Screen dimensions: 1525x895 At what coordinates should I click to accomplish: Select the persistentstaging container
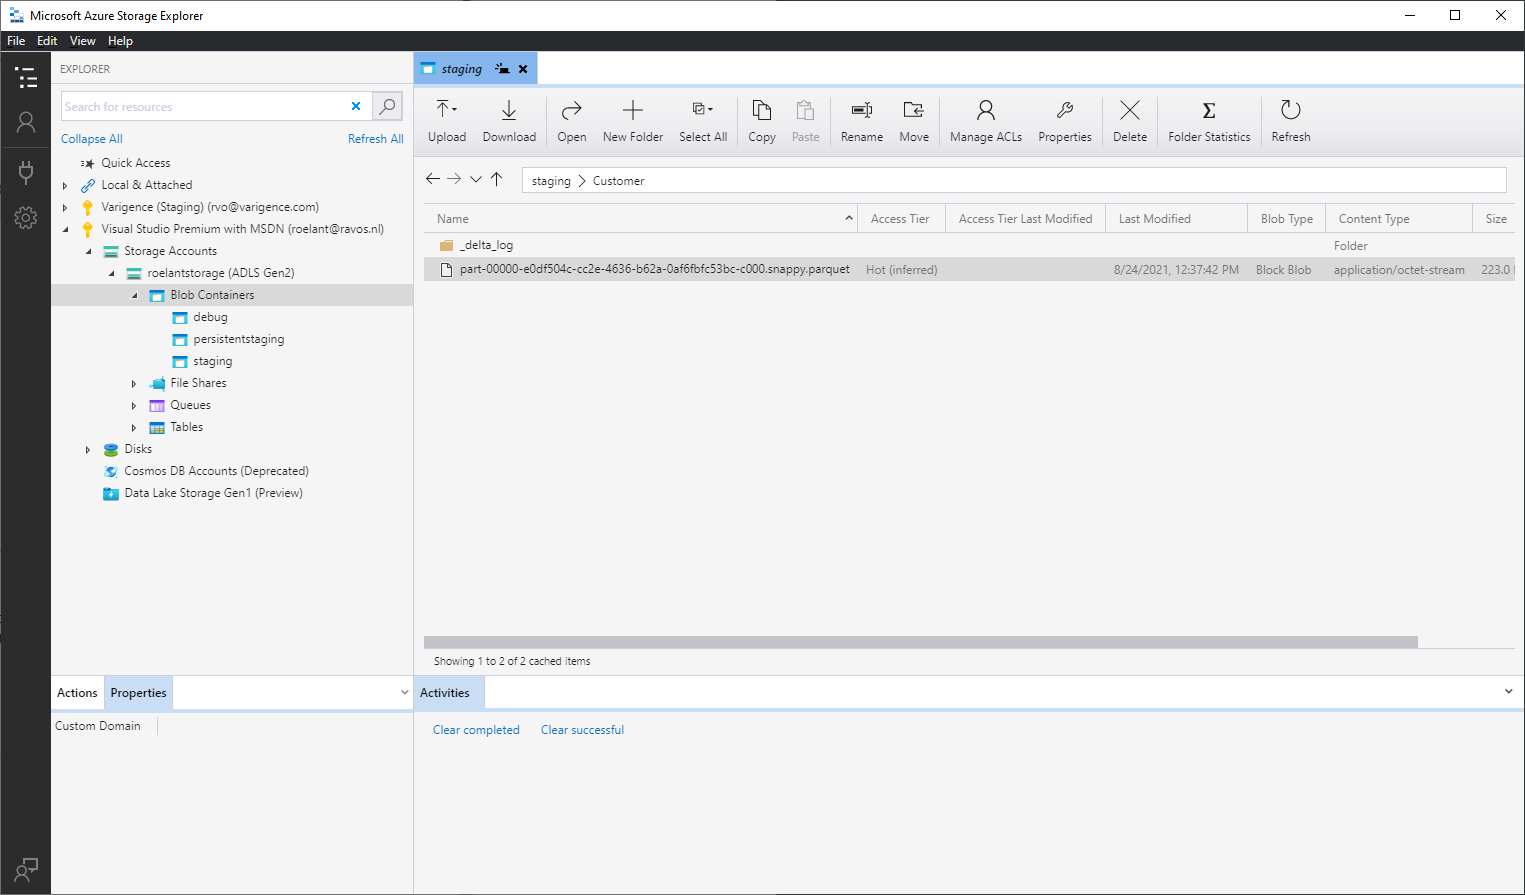[238, 340]
